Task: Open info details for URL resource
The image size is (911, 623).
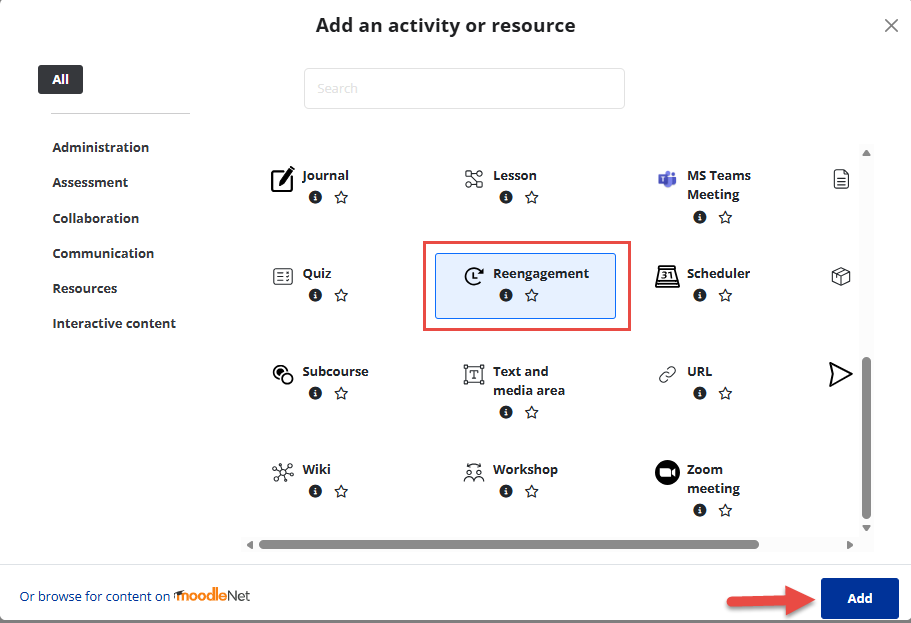Action: (700, 394)
